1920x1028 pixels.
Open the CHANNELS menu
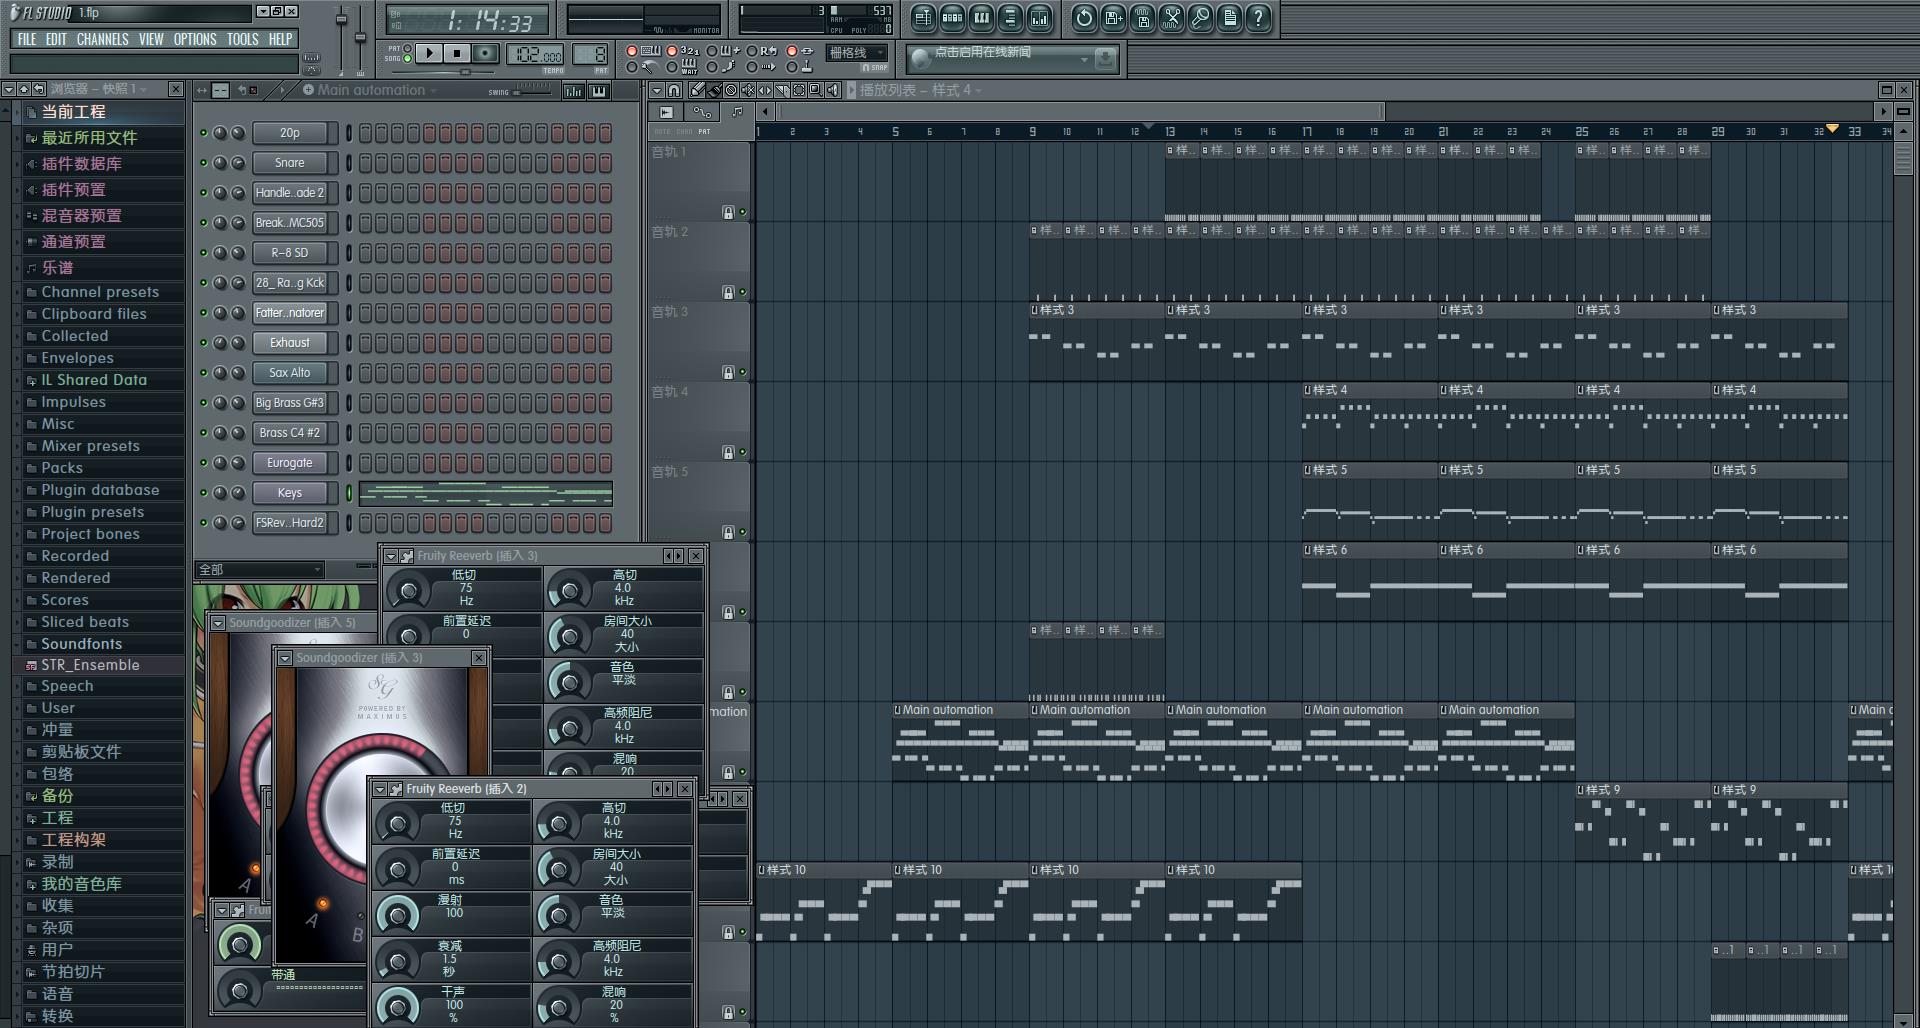(102, 39)
